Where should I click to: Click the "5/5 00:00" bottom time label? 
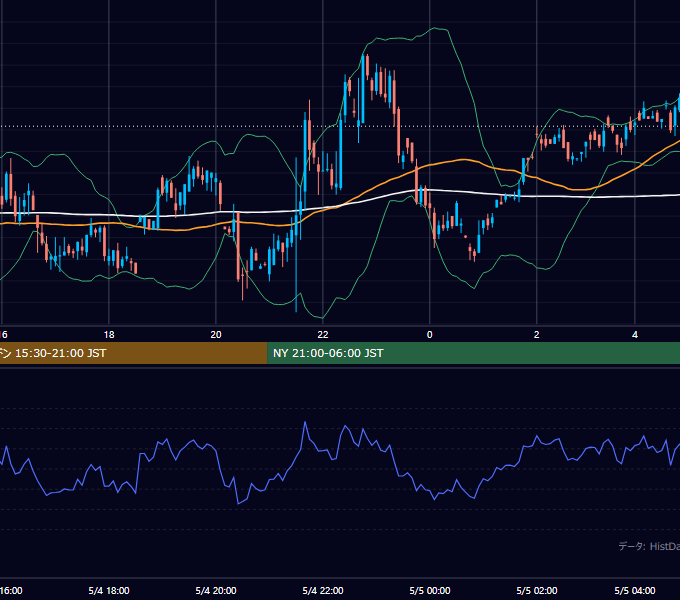tap(430, 590)
